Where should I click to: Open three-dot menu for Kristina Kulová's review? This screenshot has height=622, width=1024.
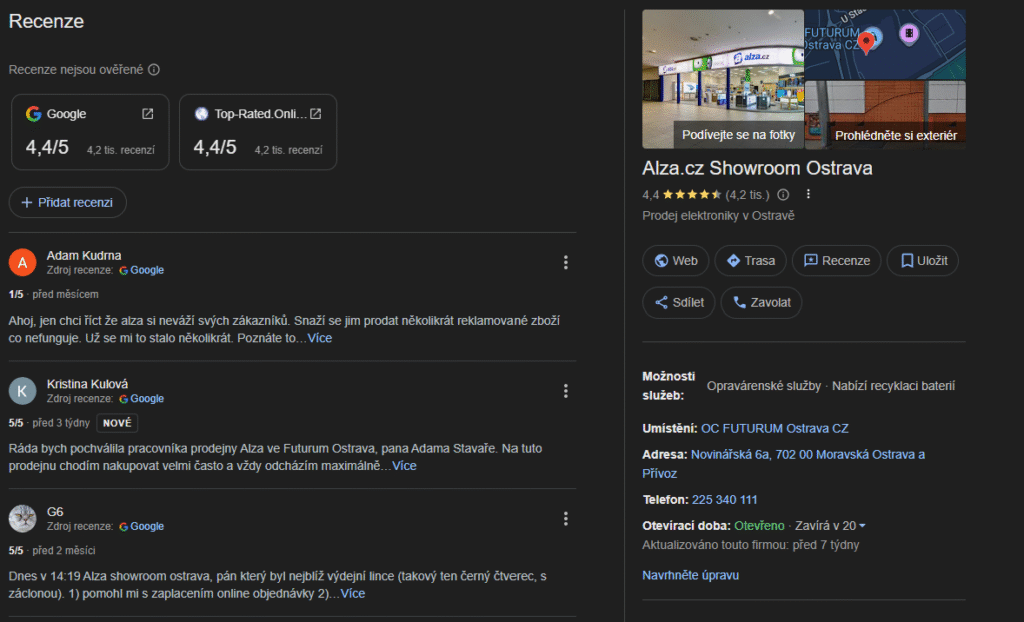[x=566, y=391]
